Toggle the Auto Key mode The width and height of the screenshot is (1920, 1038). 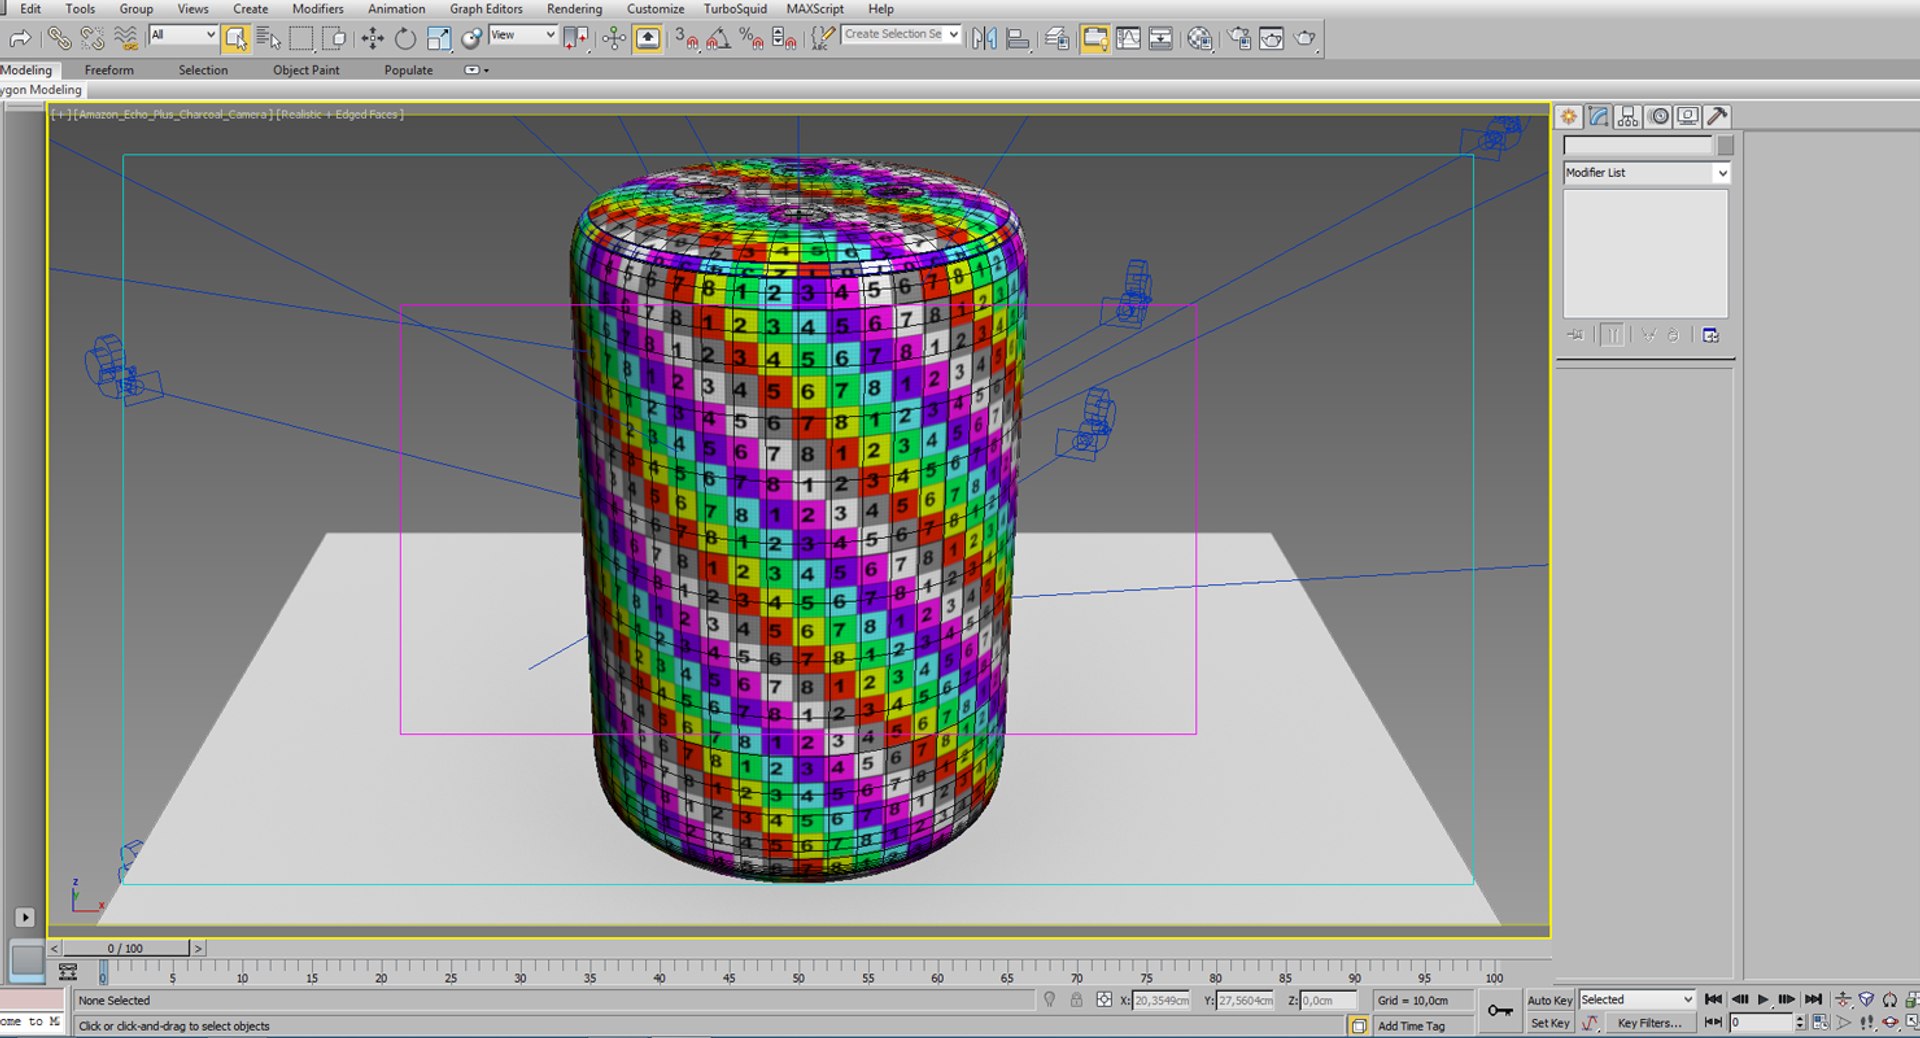click(1549, 1000)
